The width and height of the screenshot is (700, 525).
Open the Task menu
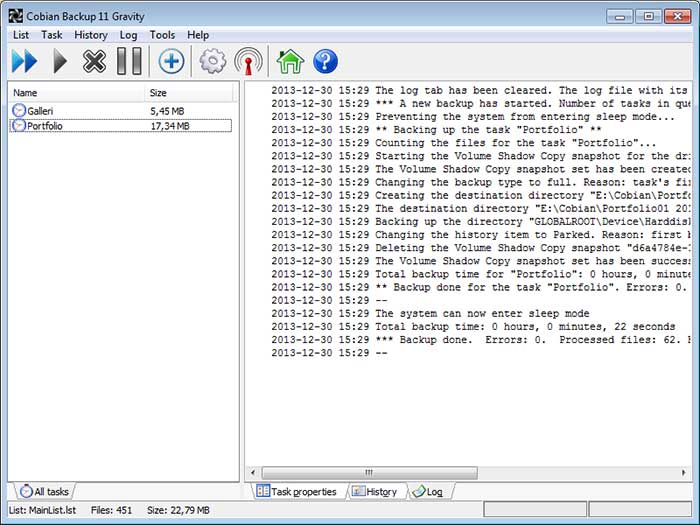tap(52, 35)
